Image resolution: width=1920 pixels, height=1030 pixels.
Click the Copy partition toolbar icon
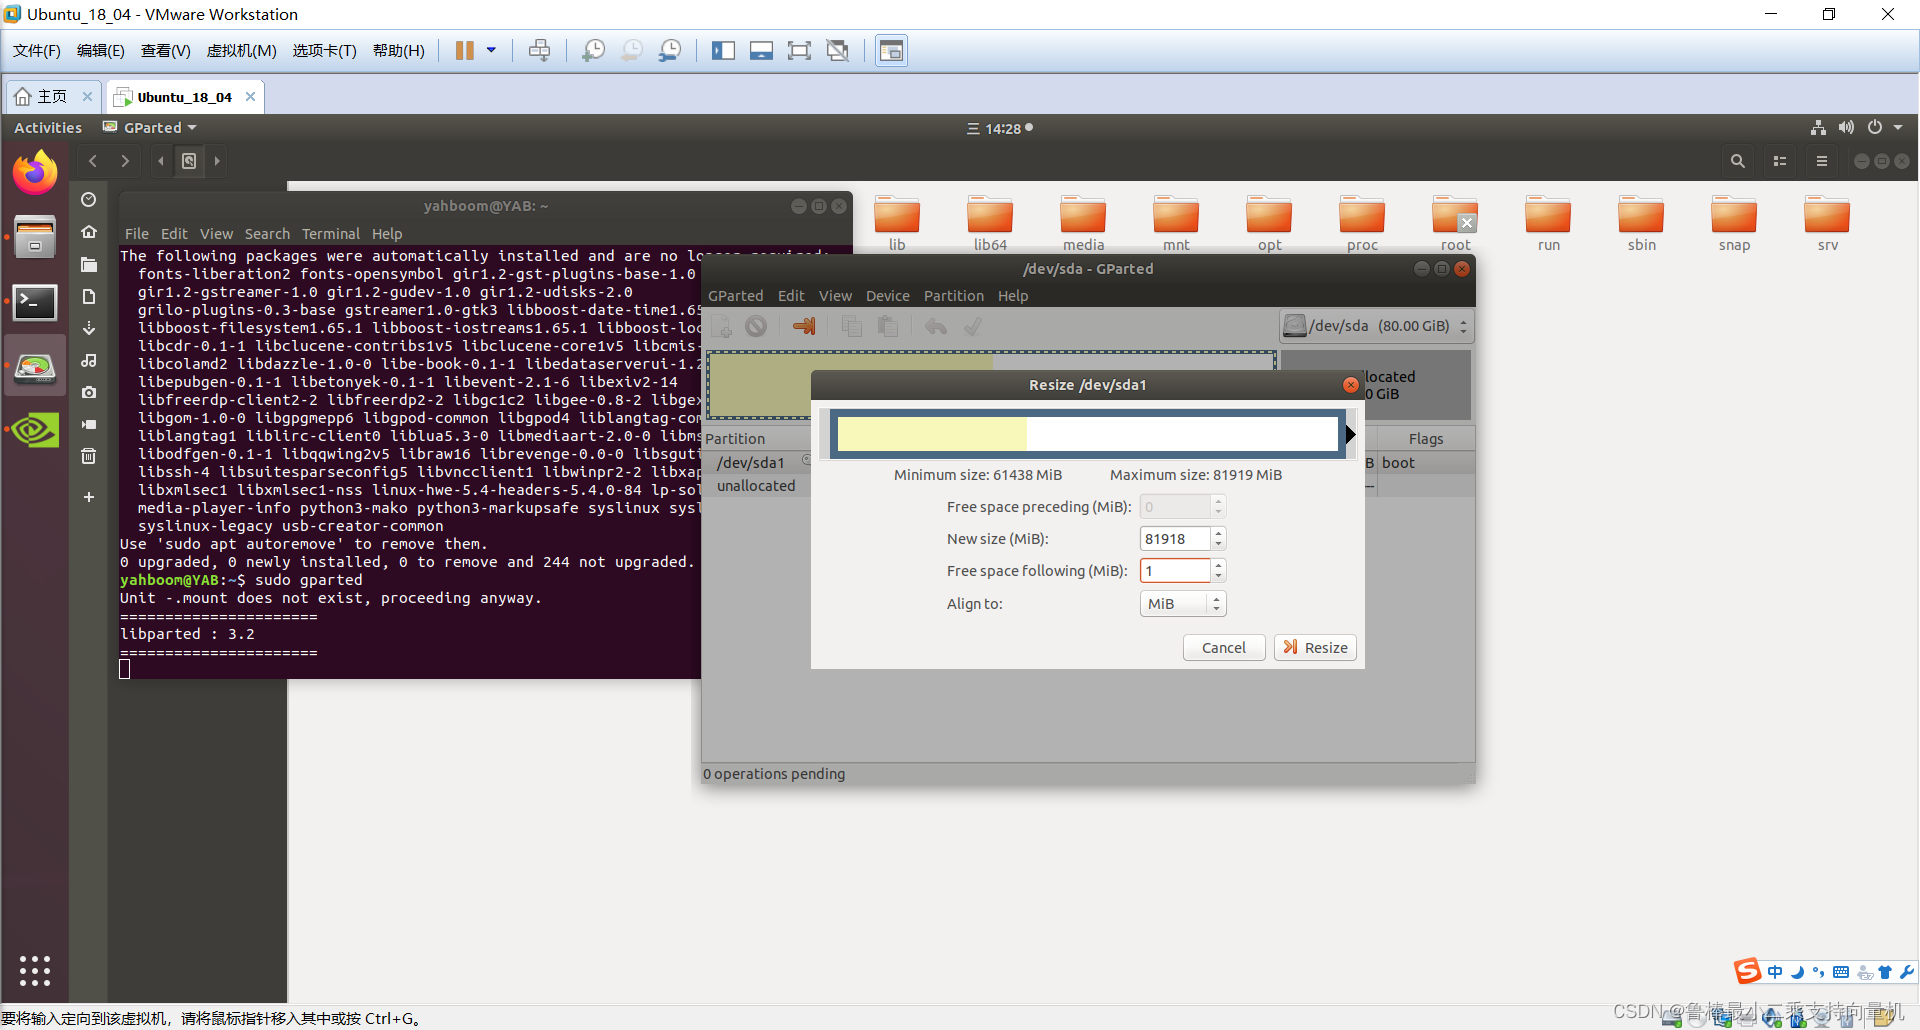852,326
